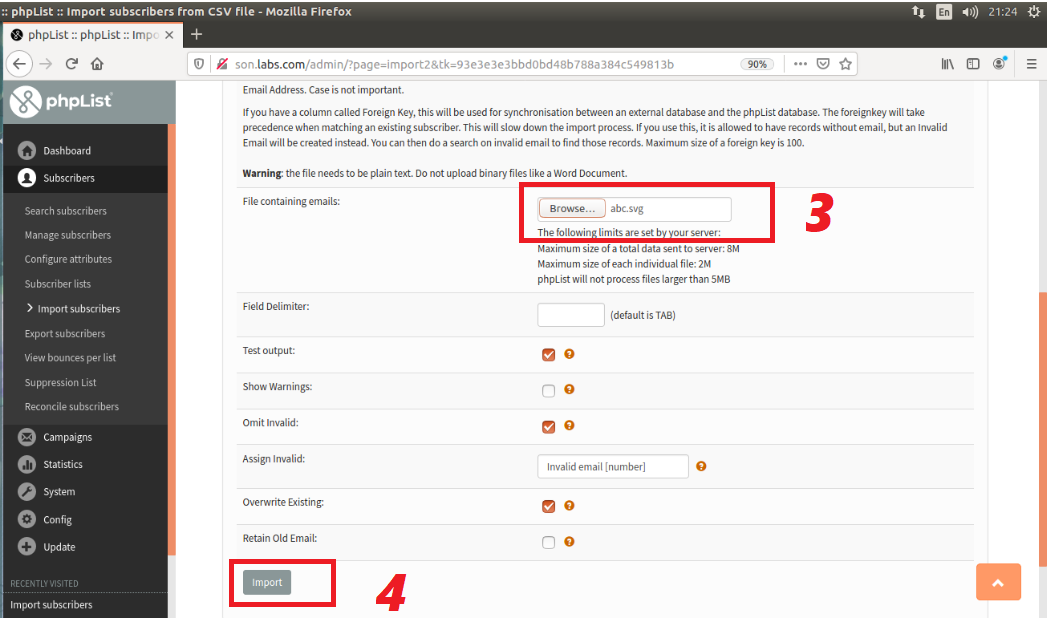1048x620 pixels.
Task: Expand the Import subscribers chevron
Action: 29,308
